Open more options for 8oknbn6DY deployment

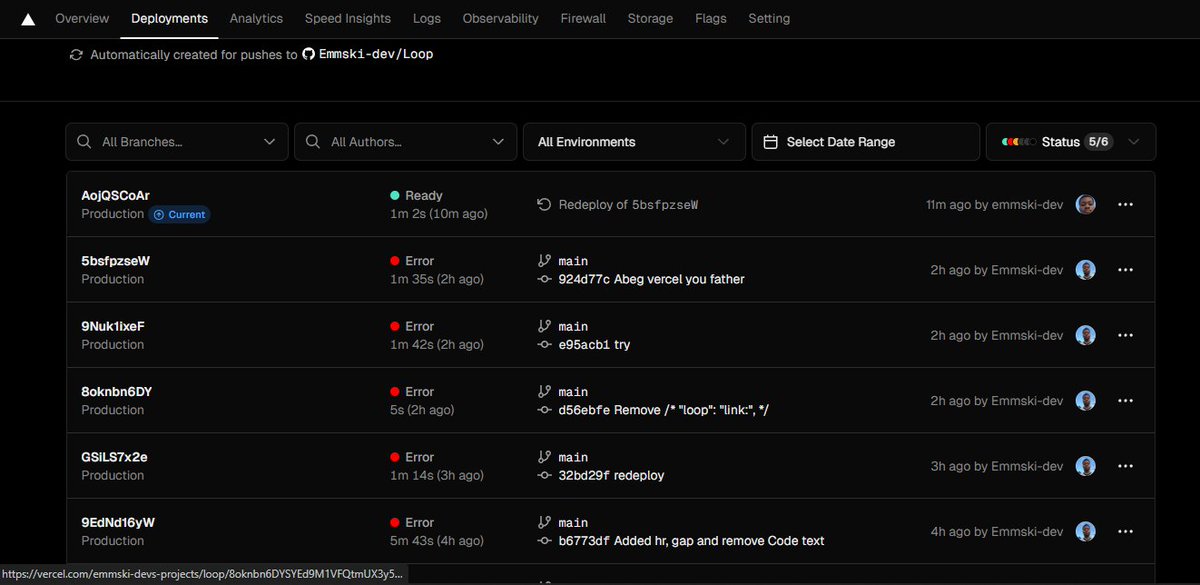pyautogui.click(x=1125, y=401)
